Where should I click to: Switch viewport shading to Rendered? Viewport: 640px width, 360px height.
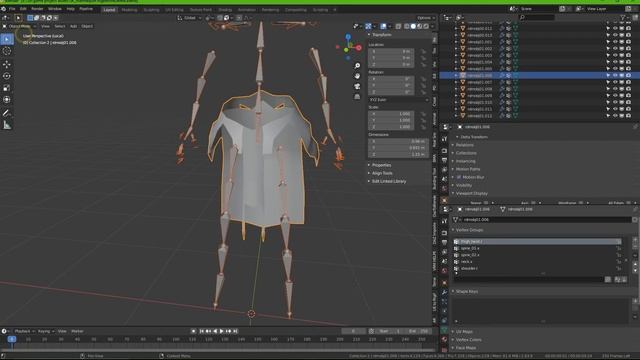coord(426,26)
